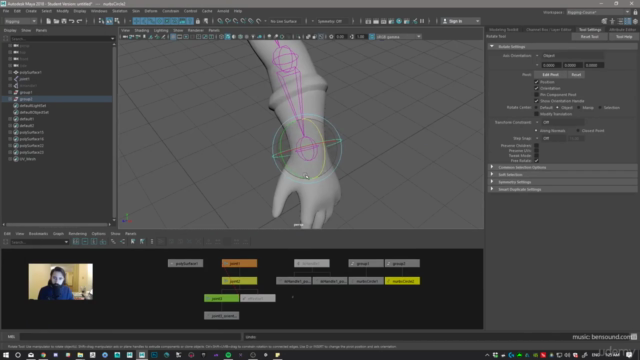
Task: Click the Sign In button
Action: [461, 21]
